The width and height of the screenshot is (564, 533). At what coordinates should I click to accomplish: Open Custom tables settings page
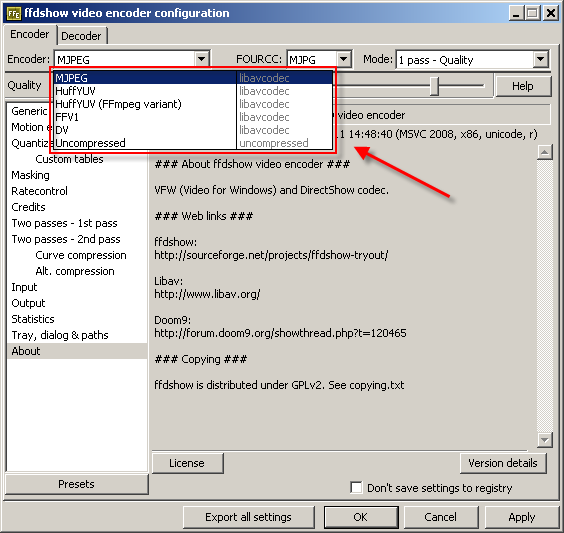(x=69, y=159)
